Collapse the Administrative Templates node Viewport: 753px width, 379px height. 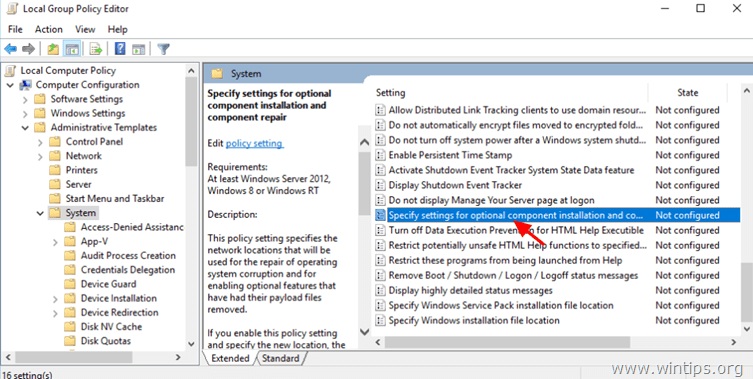25,128
